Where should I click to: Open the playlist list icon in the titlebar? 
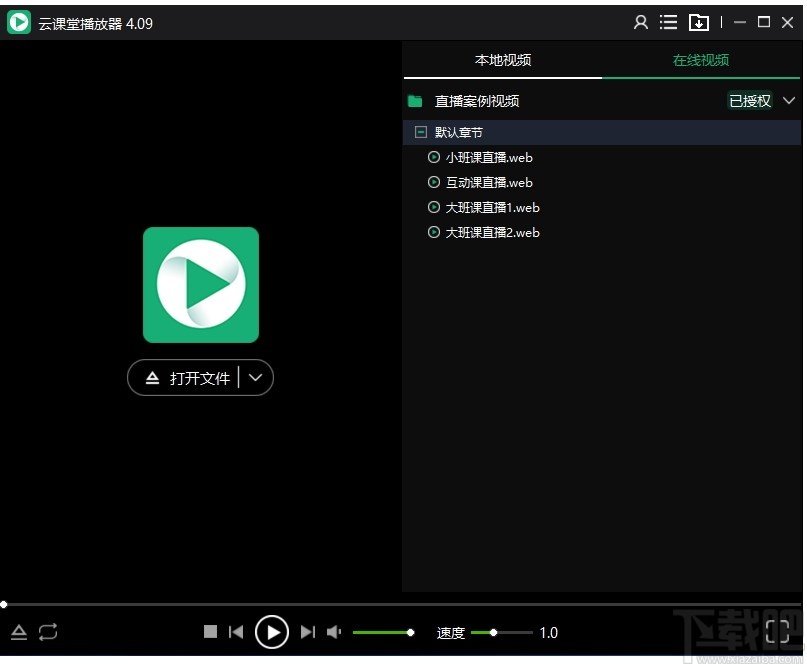click(x=668, y=22)
